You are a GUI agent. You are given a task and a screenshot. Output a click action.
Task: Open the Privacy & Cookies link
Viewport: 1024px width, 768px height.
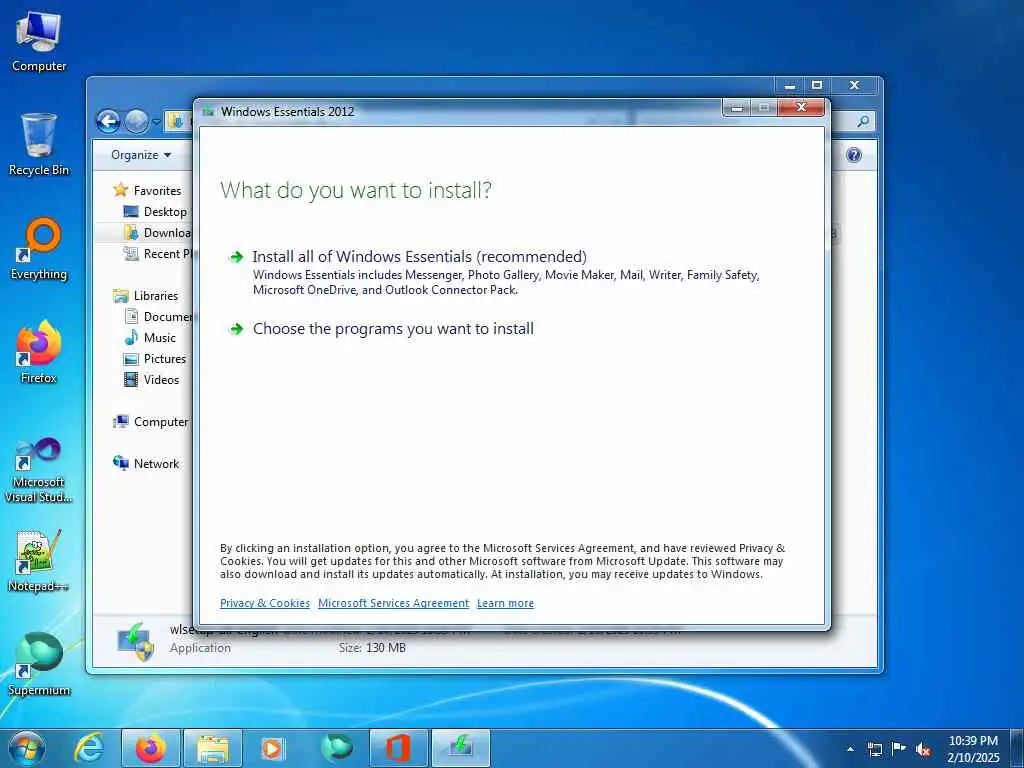pos(264,603)
